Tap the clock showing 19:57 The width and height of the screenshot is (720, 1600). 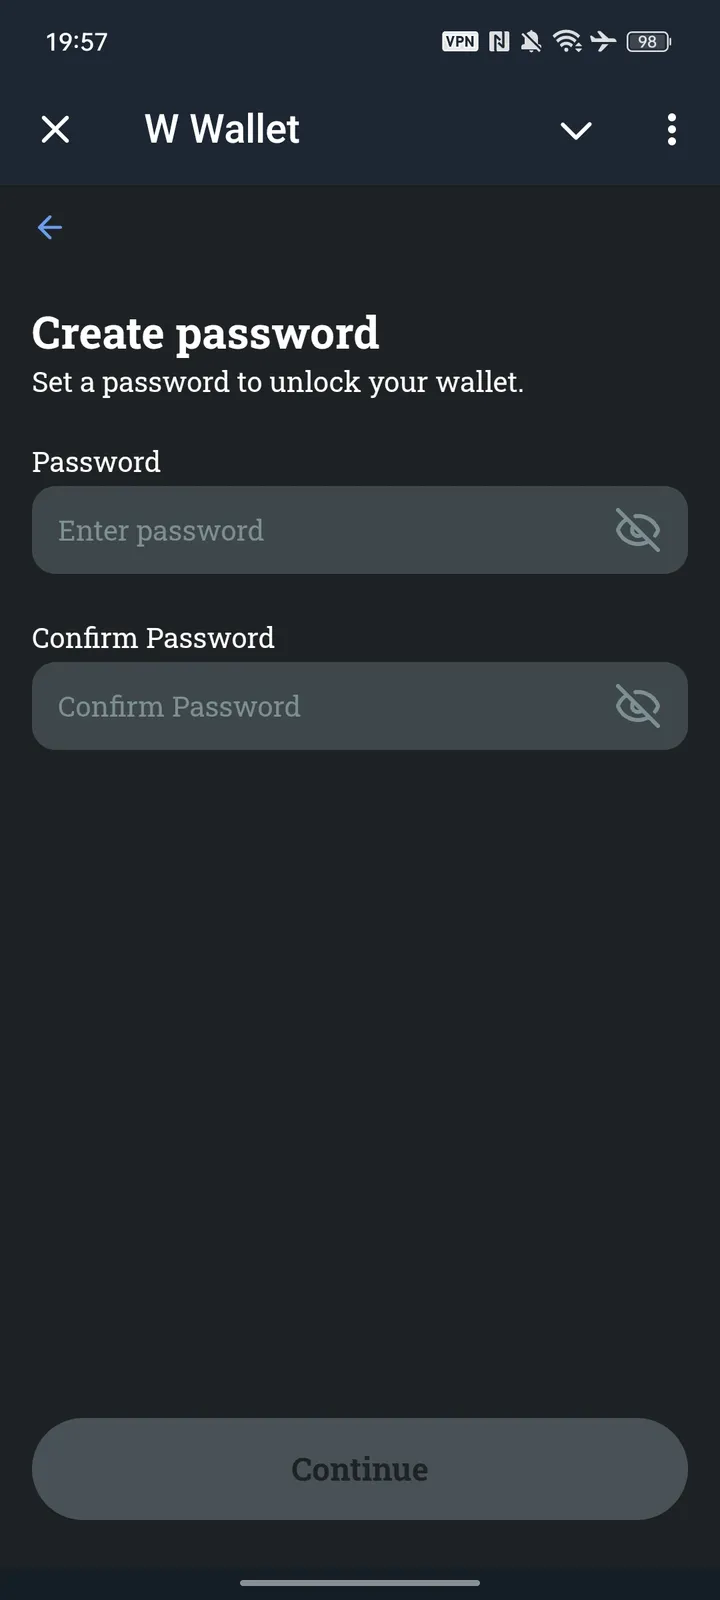[76, 42]
